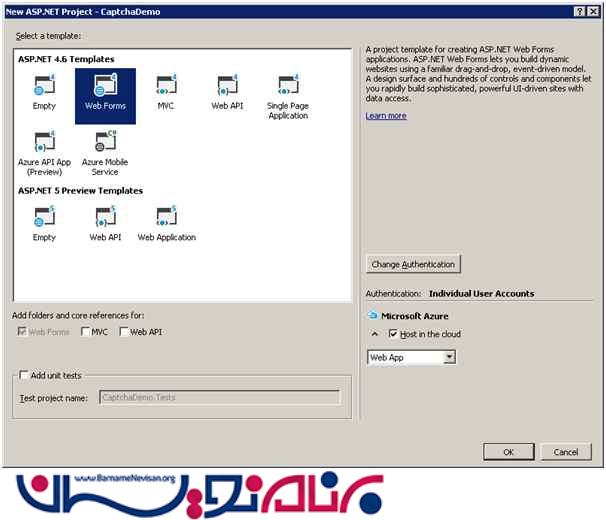Click the ASP.NET 5 Preview Templates heading
Image resolution: width=606 pixels, height=520 pixels.
[x=80, y=191]
